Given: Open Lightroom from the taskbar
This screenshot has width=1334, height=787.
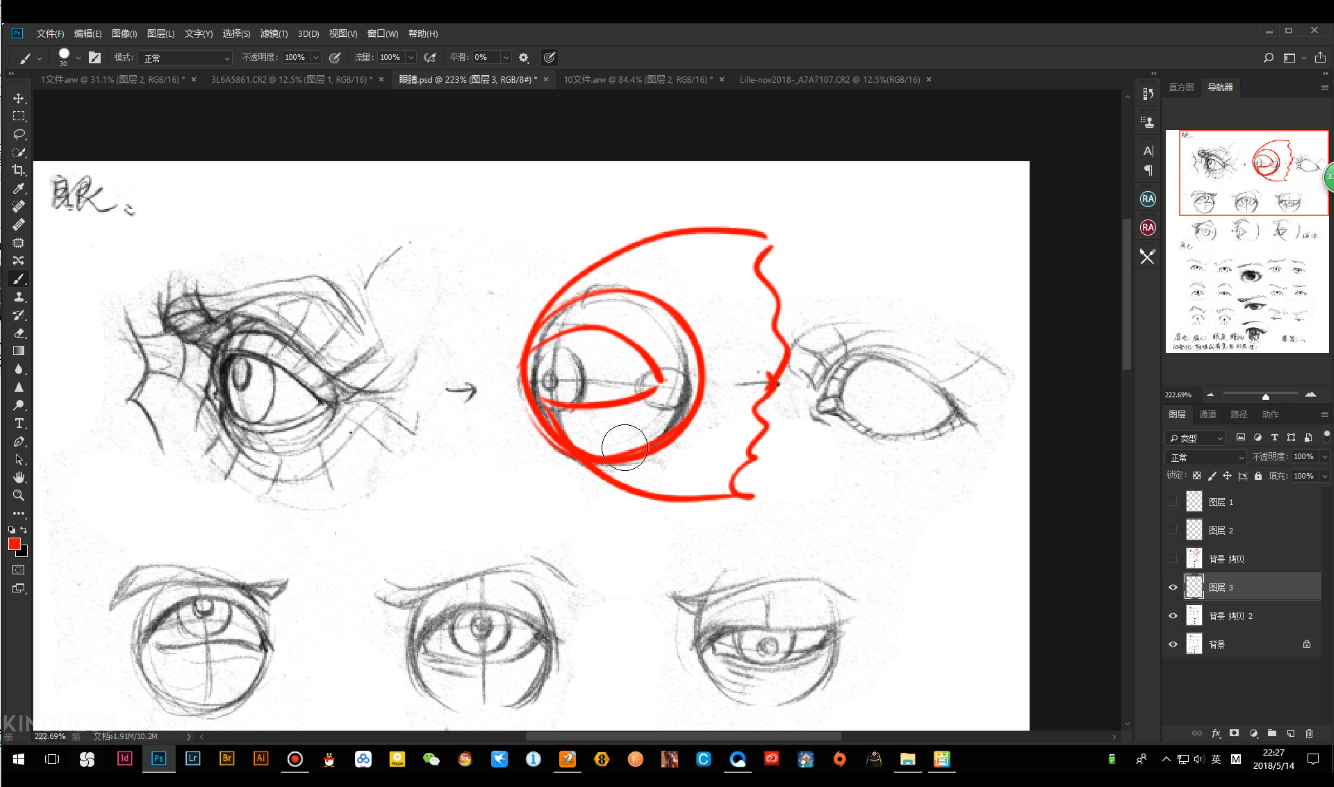Looking at the screenshot, I should 193,759.
